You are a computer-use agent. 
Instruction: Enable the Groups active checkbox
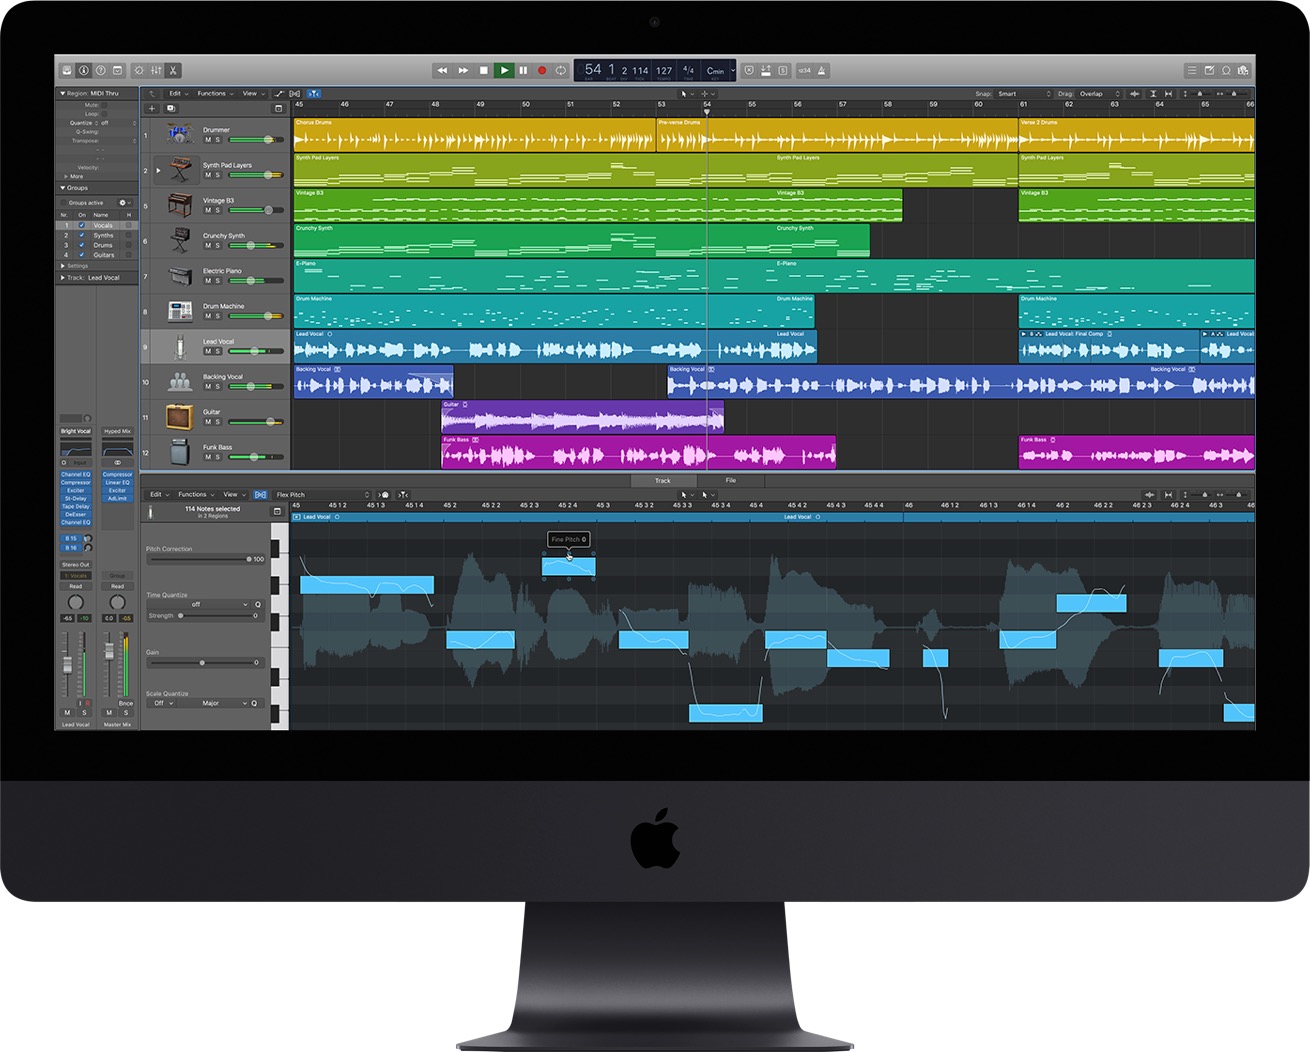pyautogui.click(x=64, y=203)
